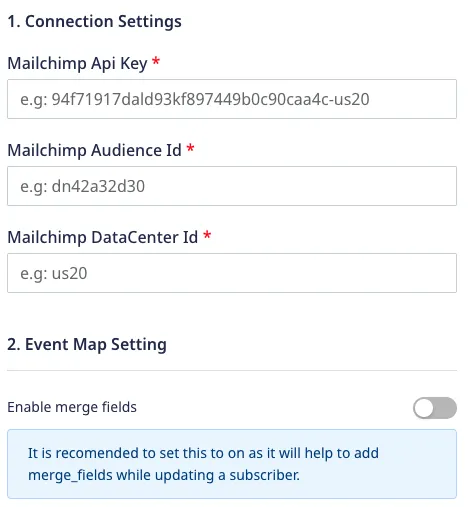The height and width of the screenshot is (507, 468).
Task: Select the 1. Connection Settings heading
Action: (x=94, y=21)
